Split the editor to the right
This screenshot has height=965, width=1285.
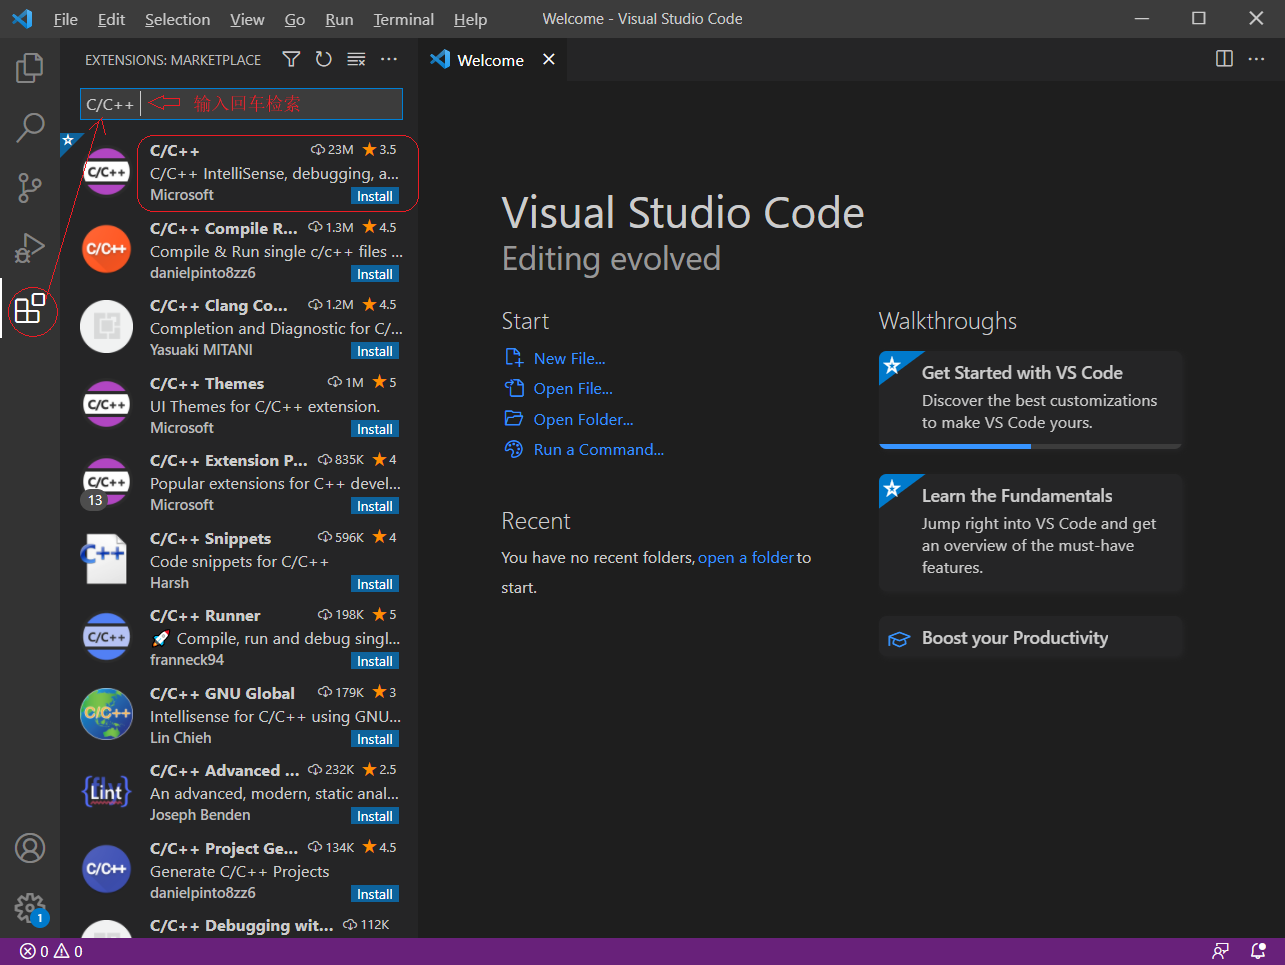tap(1224, 59)
